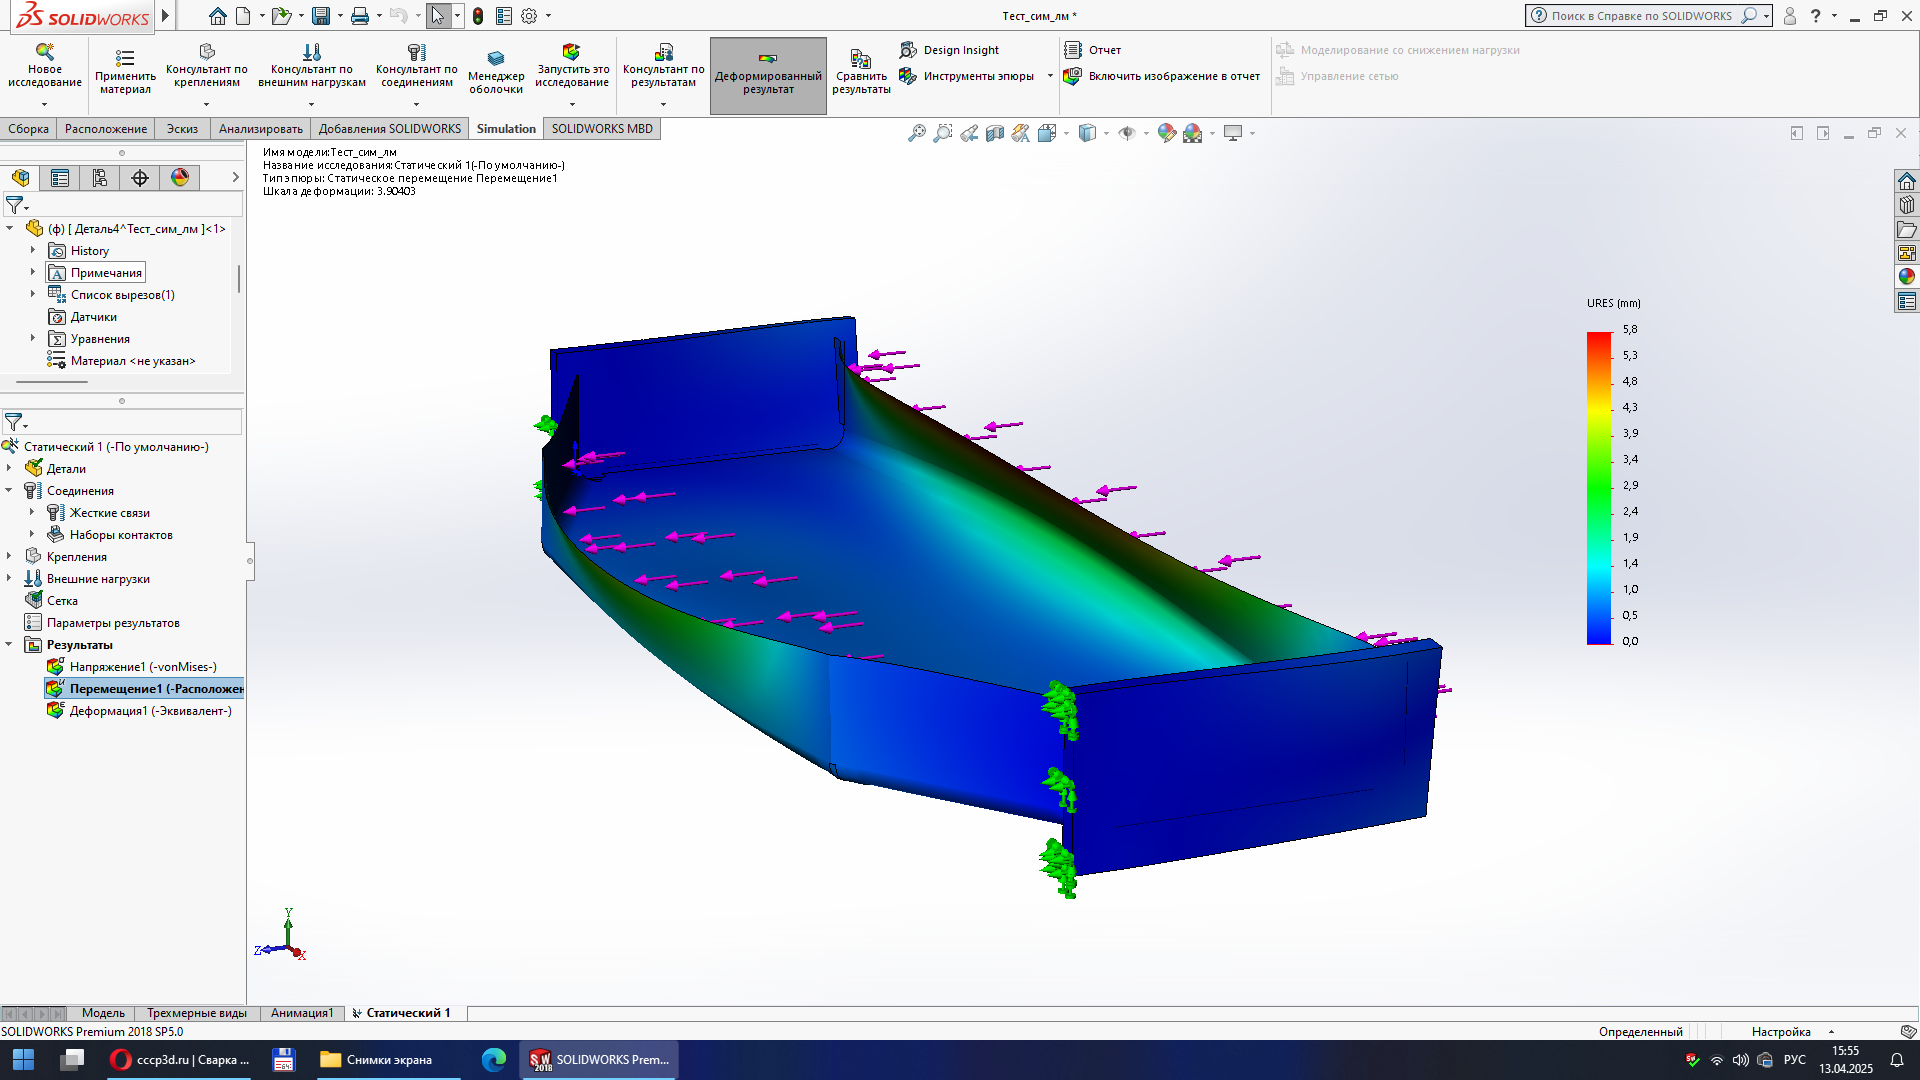Open the New study dropdown arrow
This screenshot has height=1080, width=1920.
click(x=44, y=104)
